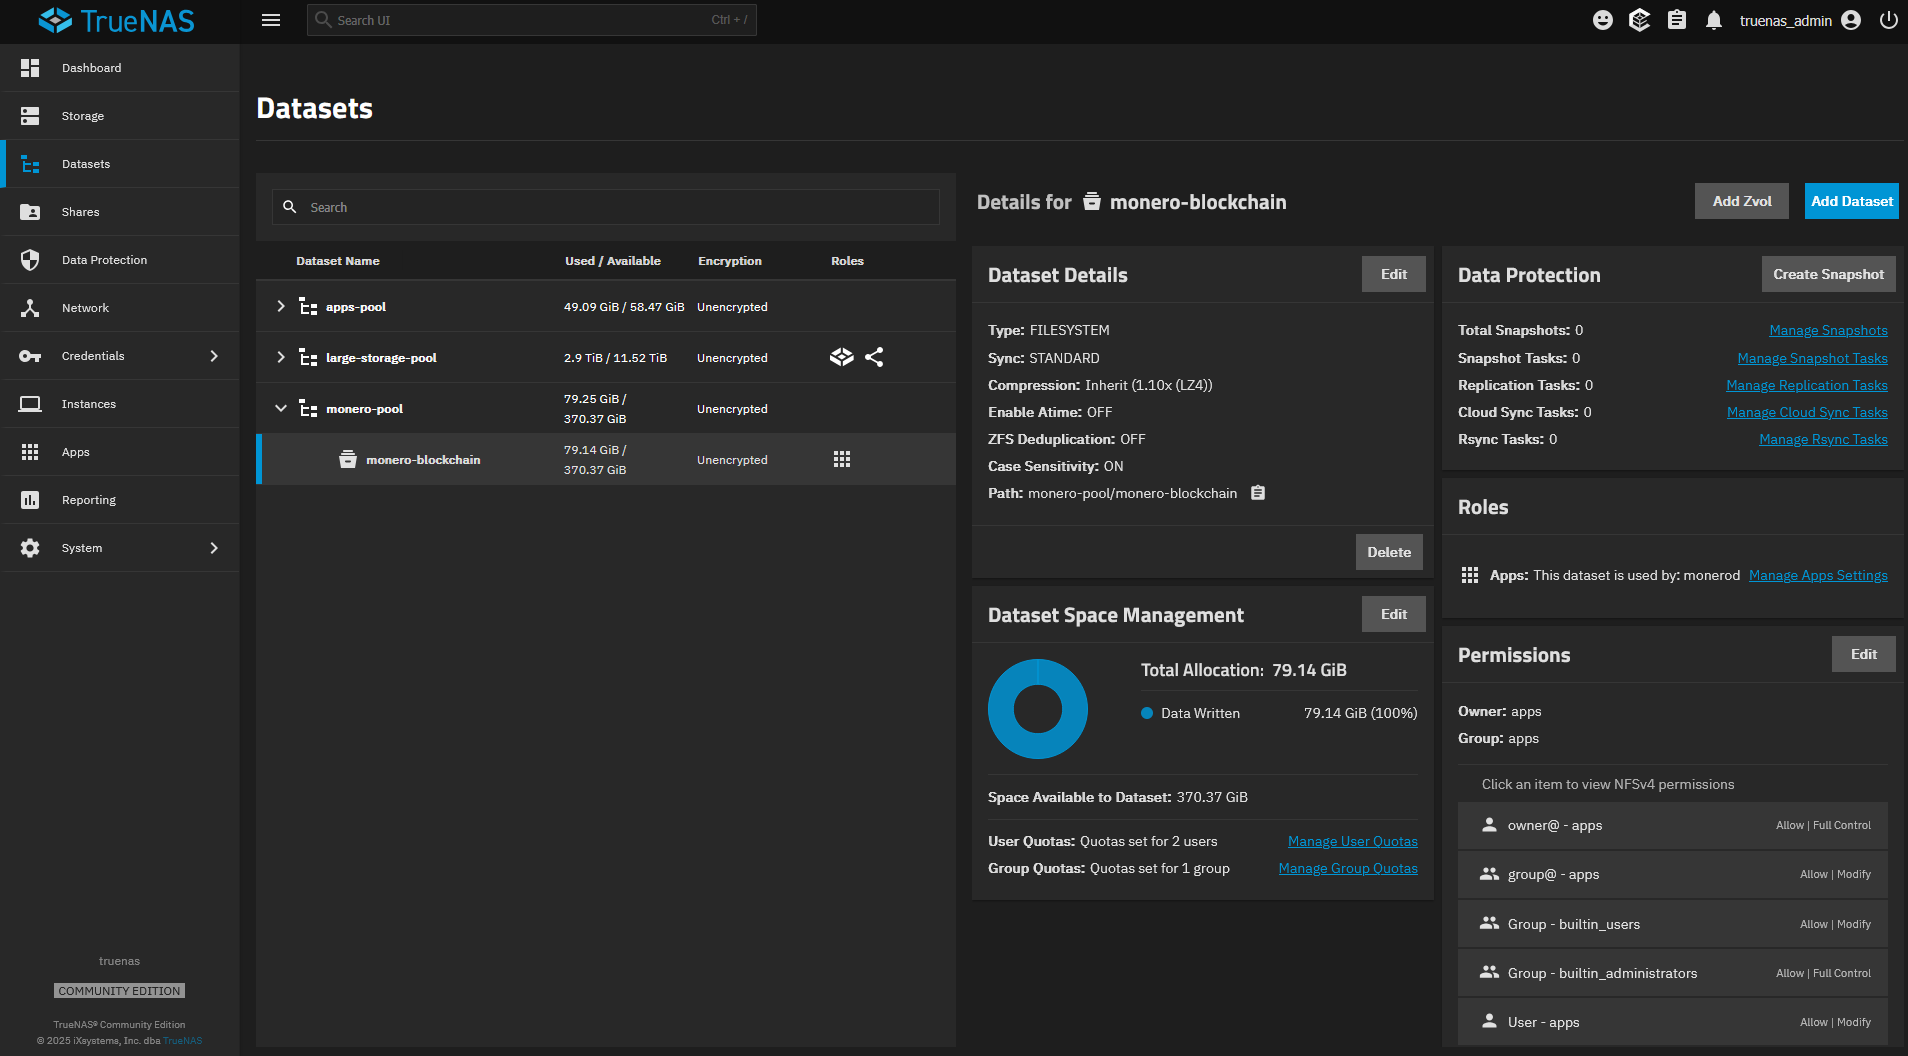Open the Alerts bell notification icon

point(1713,19)
